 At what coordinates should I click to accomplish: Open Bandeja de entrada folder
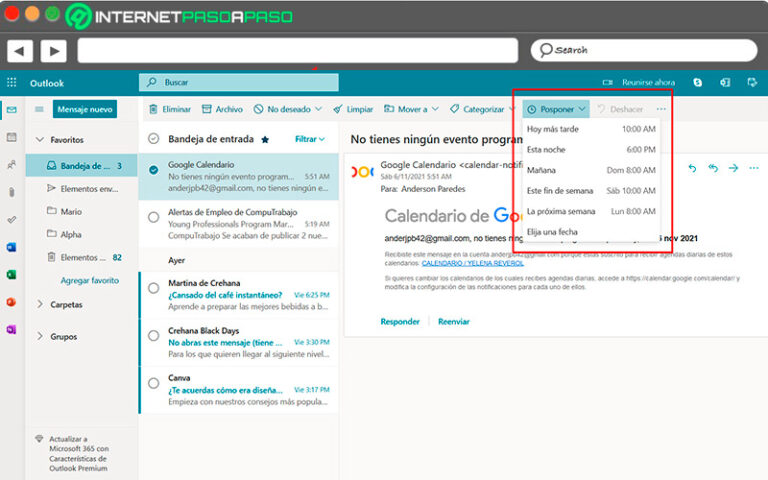click(82, 166)
